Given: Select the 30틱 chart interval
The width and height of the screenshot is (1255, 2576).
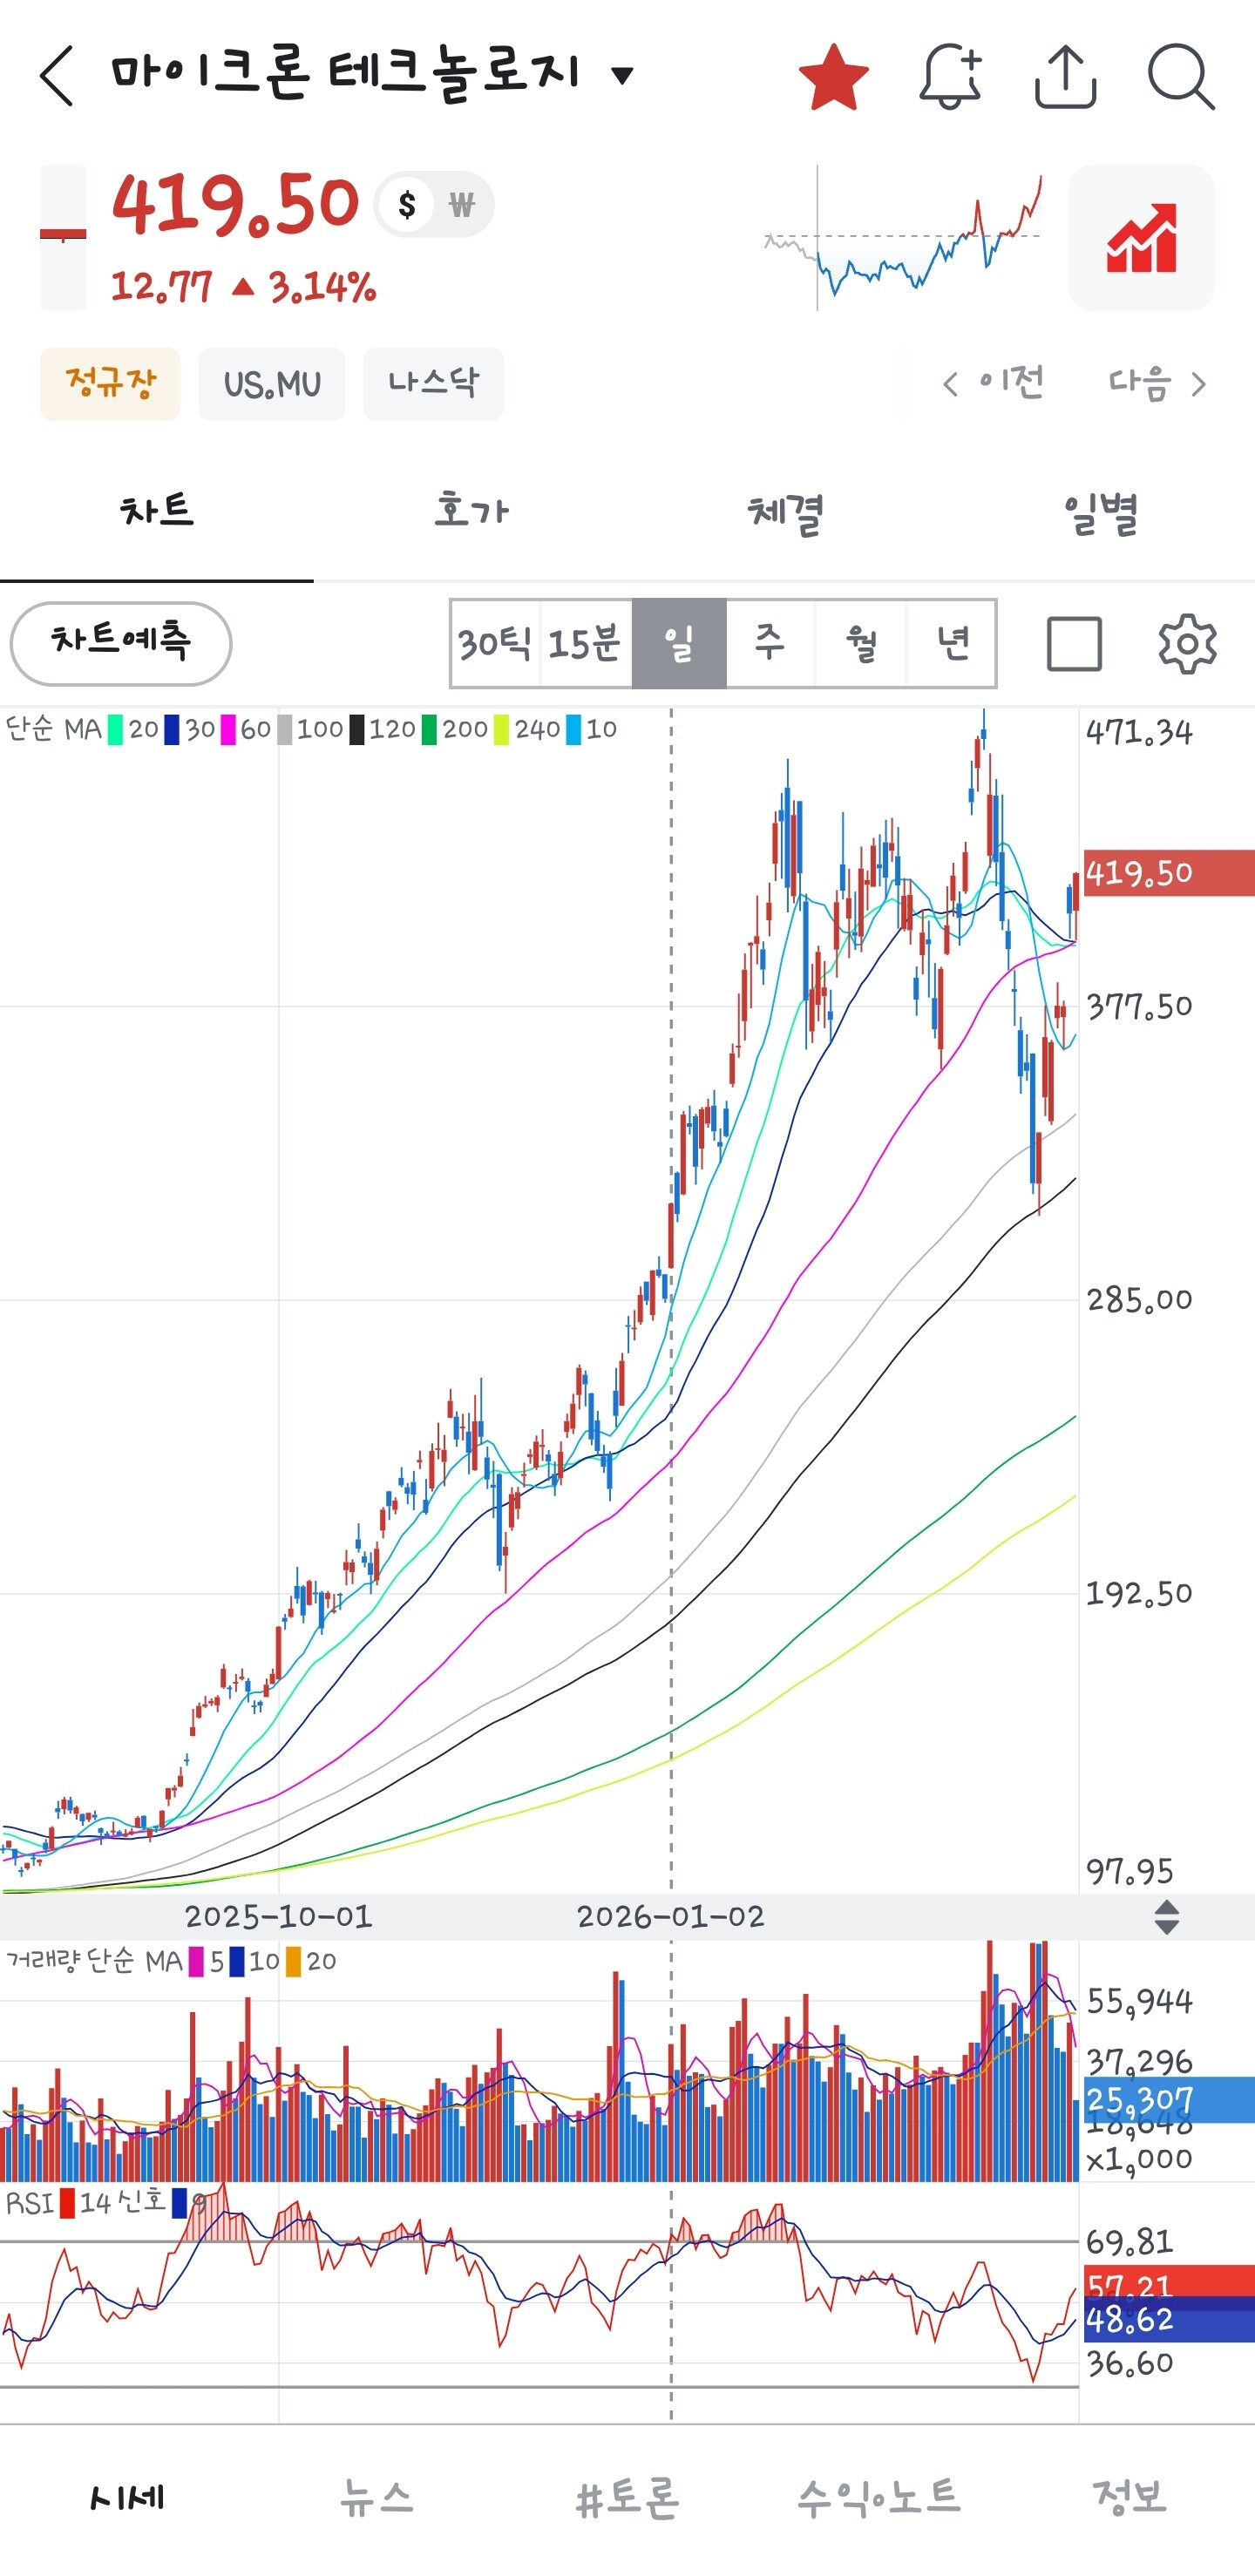Looking at the screenshot, I should point(495,643).
